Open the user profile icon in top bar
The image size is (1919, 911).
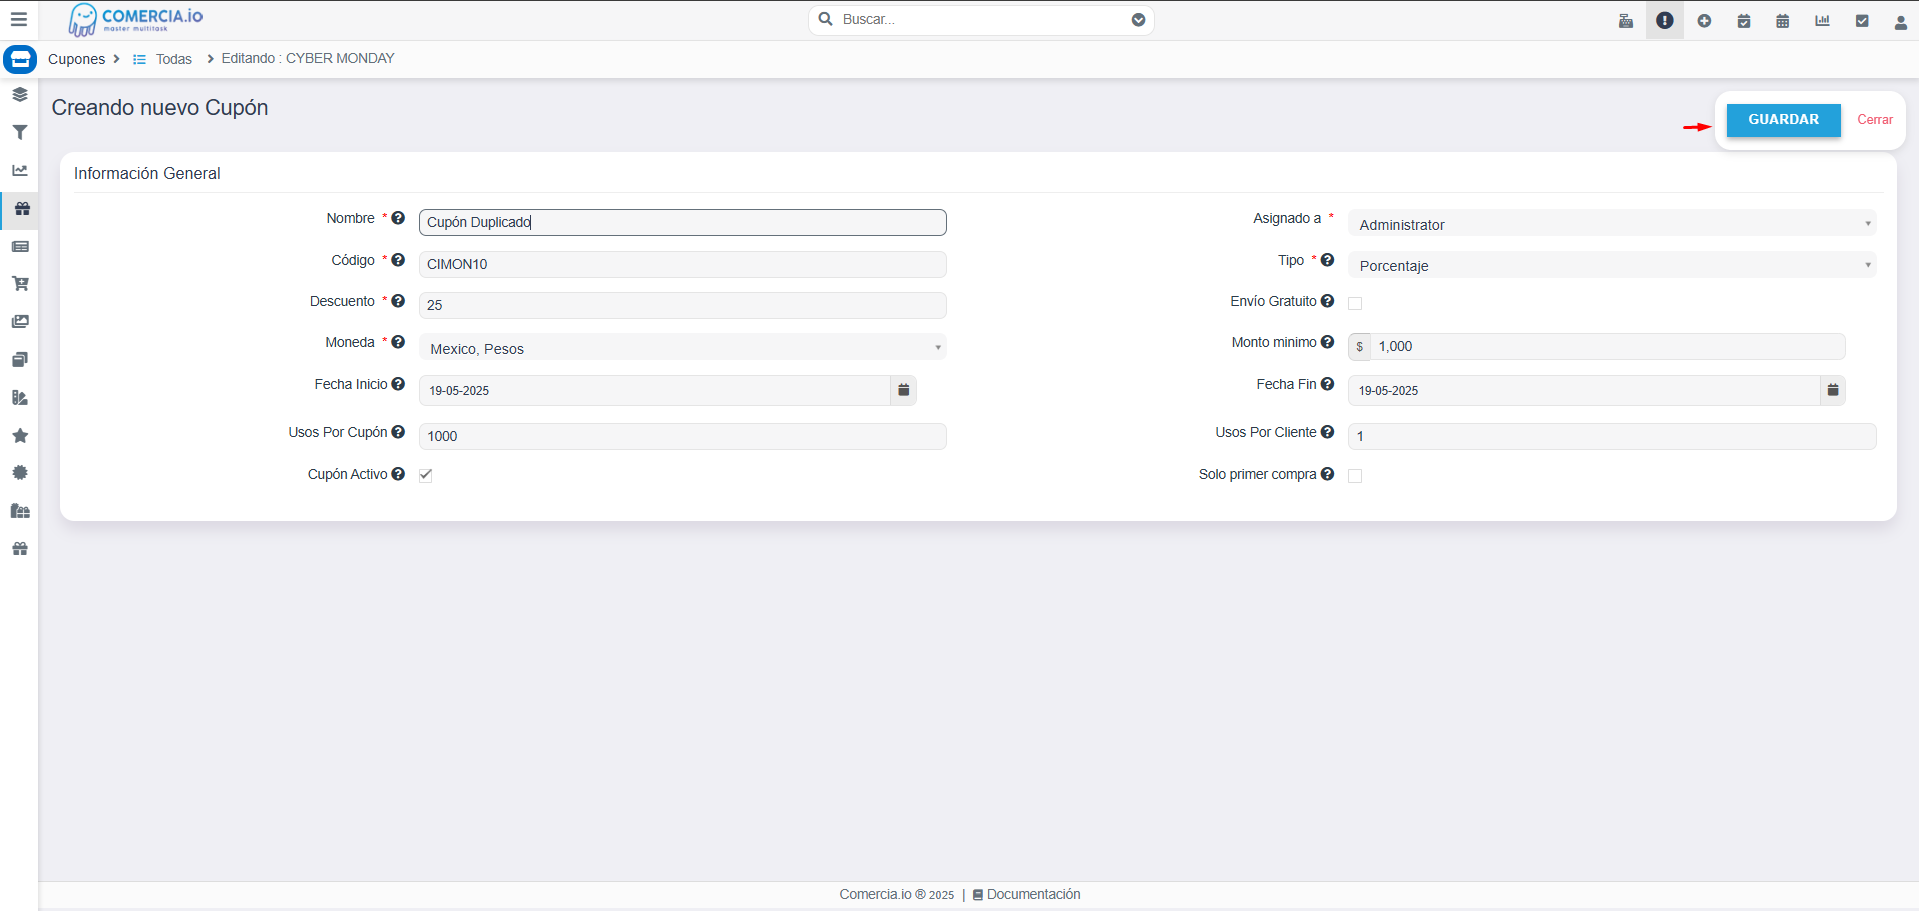click(x=1901, y=21)
